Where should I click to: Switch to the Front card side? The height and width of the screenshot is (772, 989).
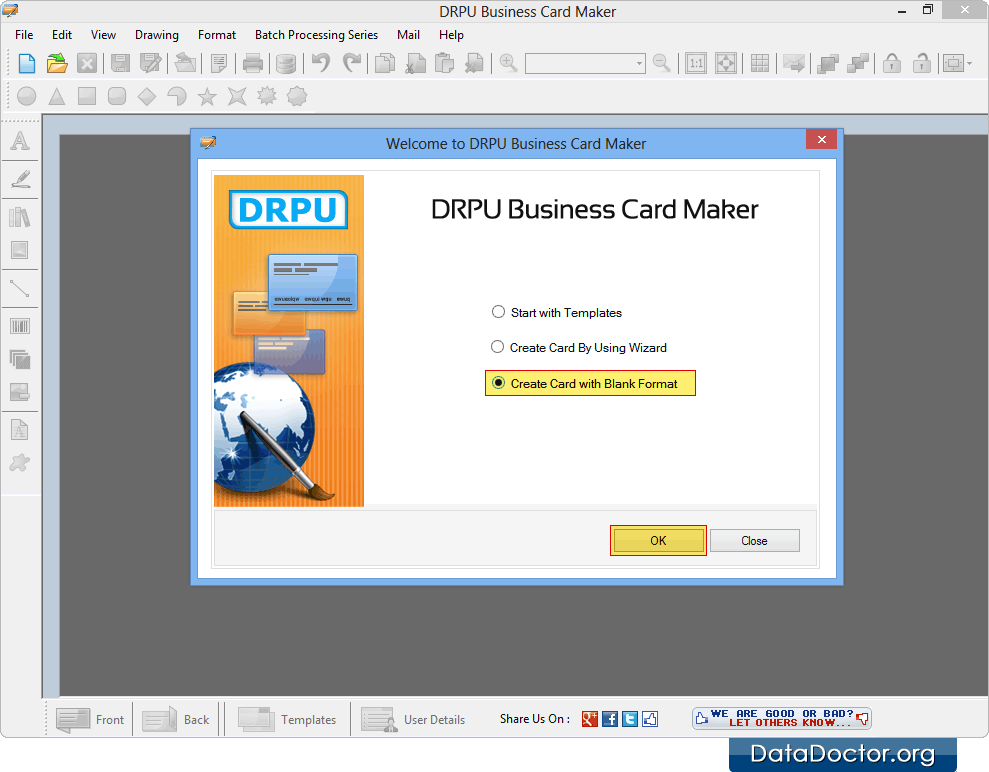point(90,720)
